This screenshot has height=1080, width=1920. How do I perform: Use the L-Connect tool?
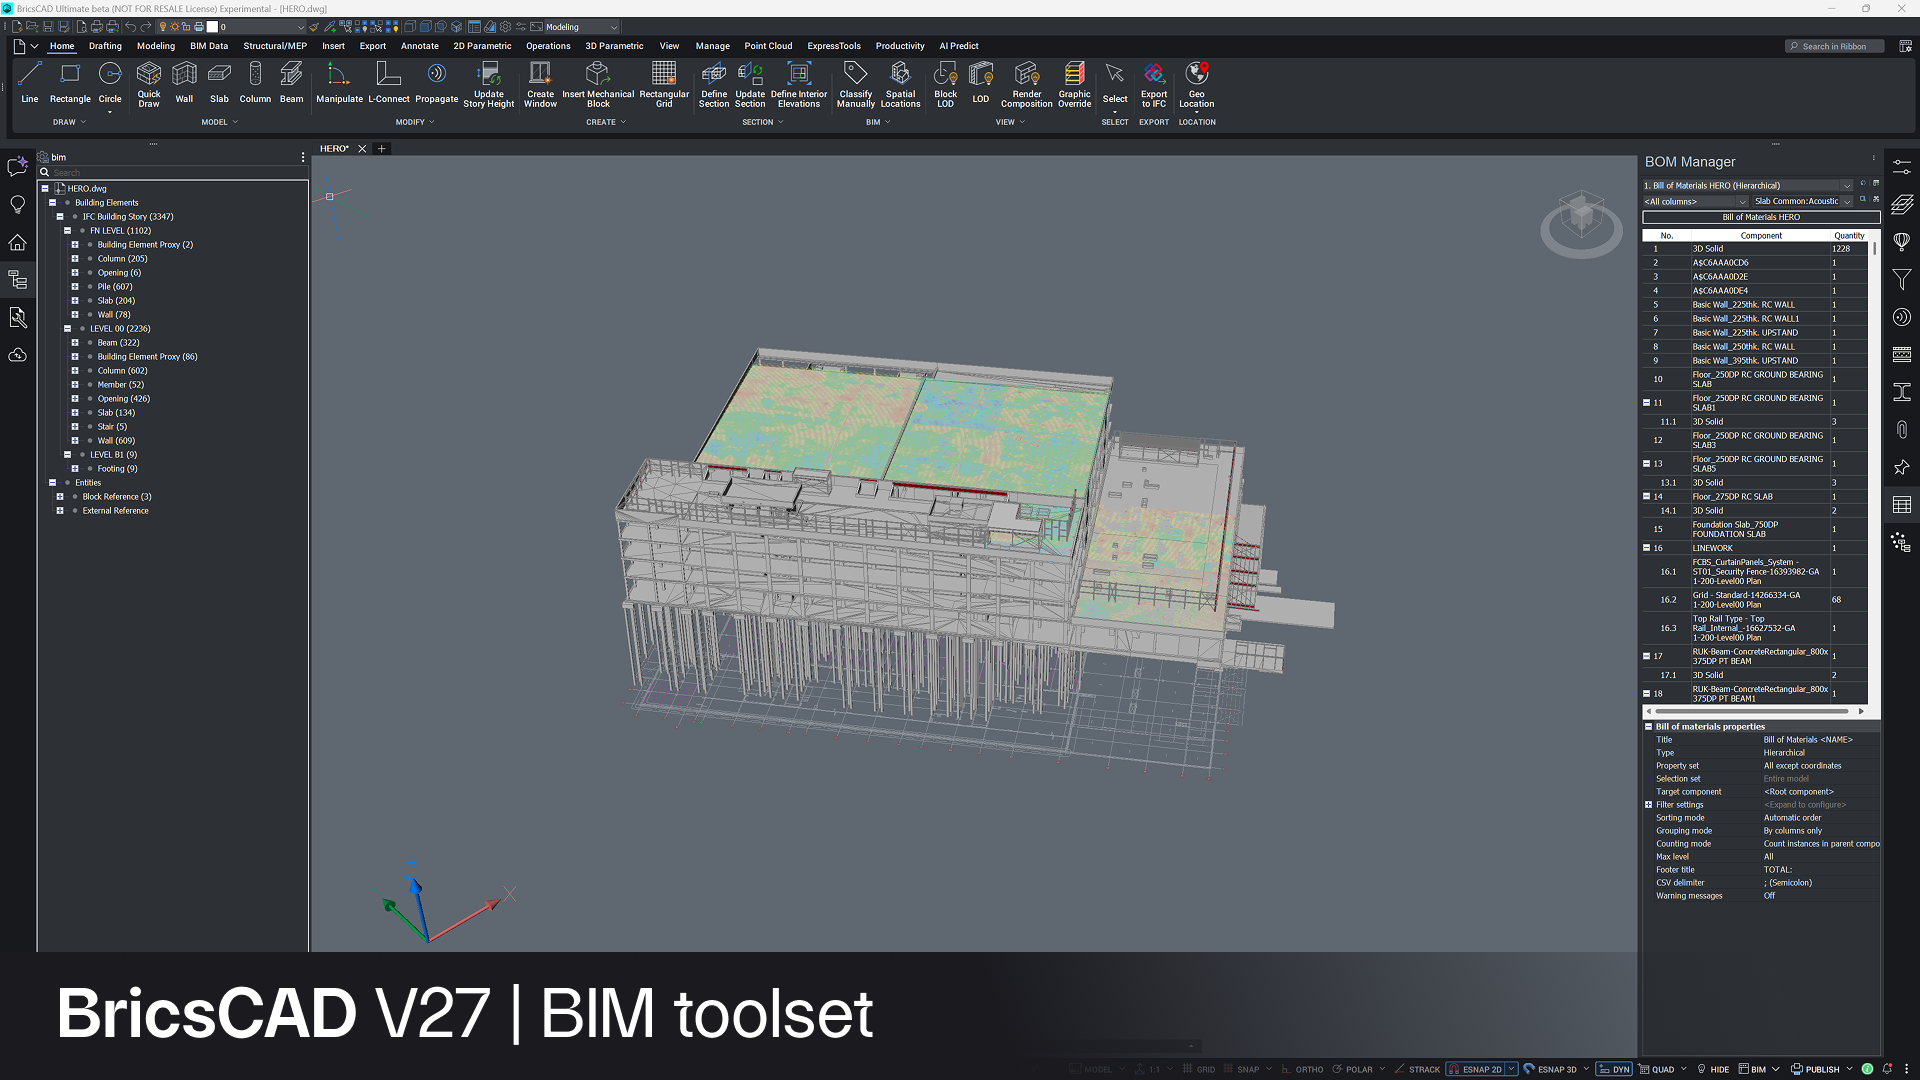point(388,82)
